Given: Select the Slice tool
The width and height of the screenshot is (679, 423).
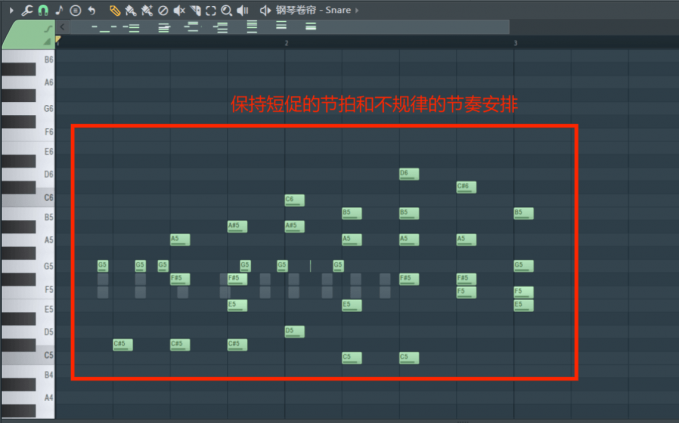Looking at the screenshot, I should point(195,10).
